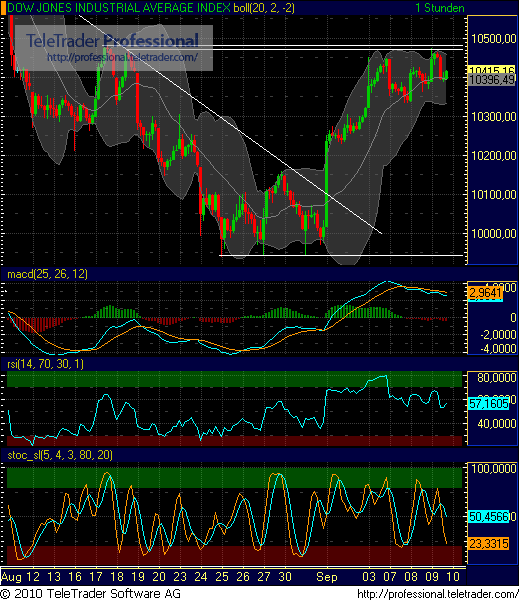The image size is (519, 603).
Task: Click the stoc_sl(5, 4, 3, 80, 20) panel label
Action: (x=60, y=455)
